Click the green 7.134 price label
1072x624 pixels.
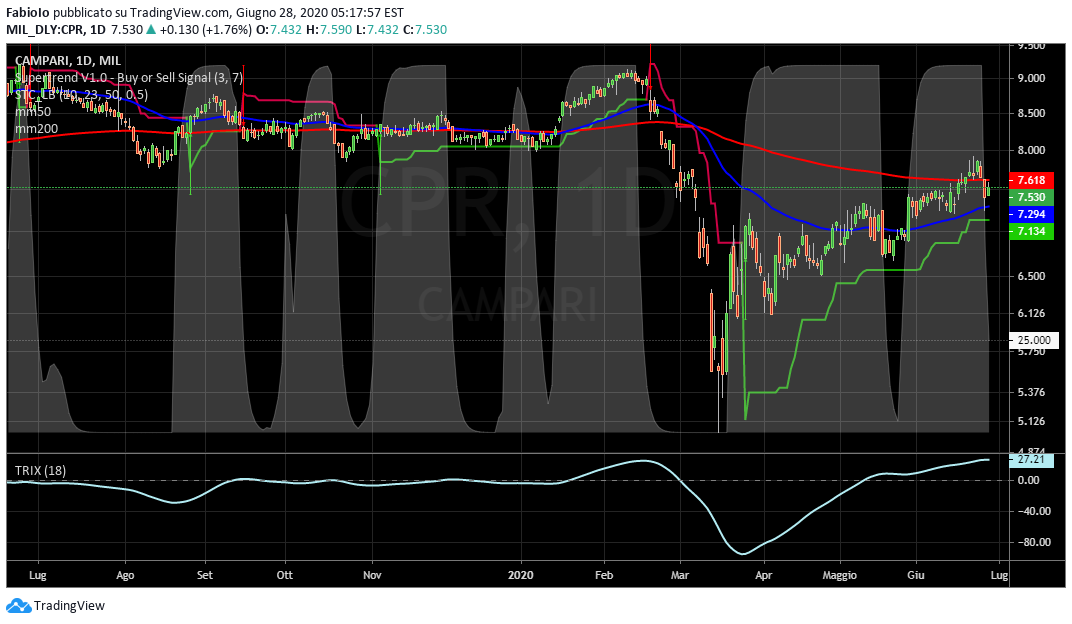pos(1031,231)
